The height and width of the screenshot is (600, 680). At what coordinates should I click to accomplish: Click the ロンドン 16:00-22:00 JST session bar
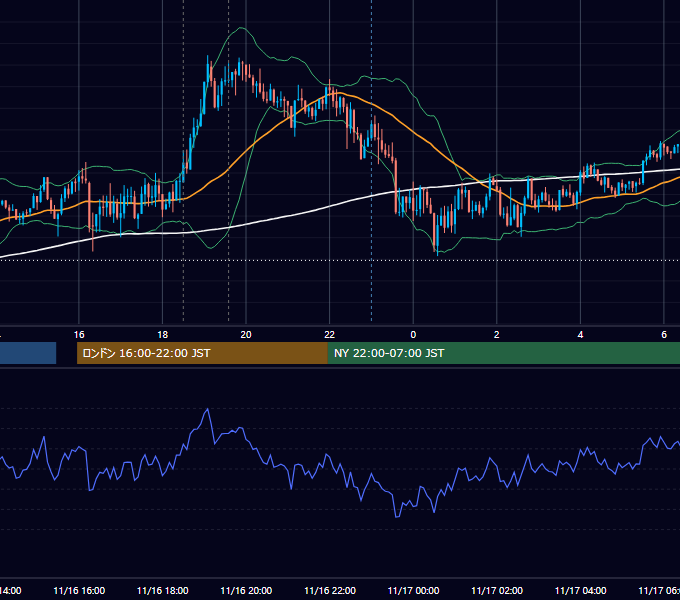(x=202, y=353)
